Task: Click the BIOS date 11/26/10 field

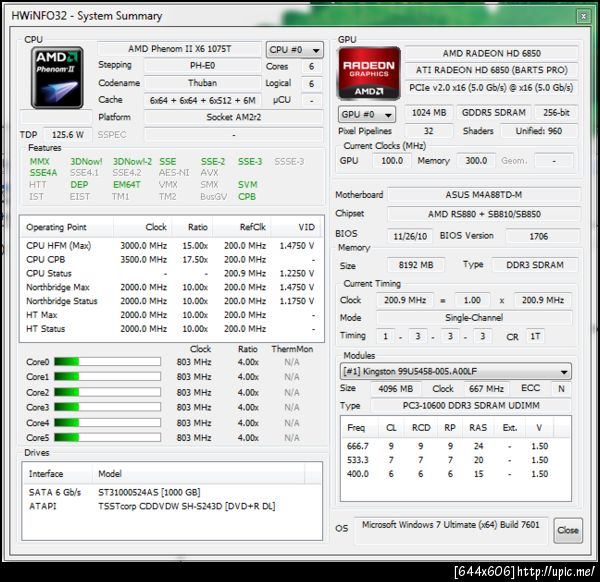Action: click(410, 236)
